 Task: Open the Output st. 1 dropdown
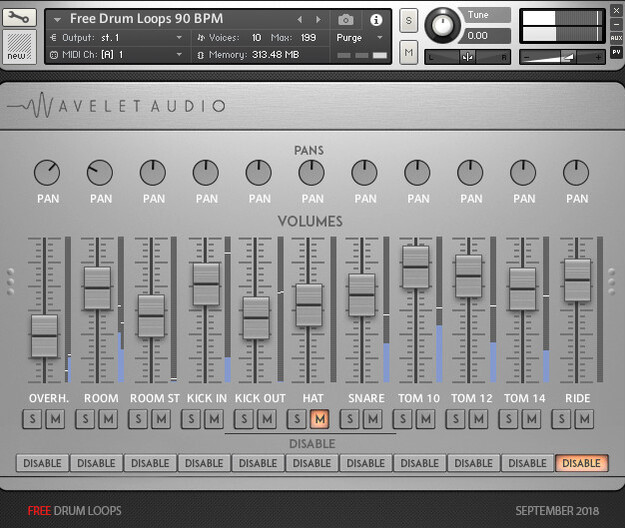tap(179, 37)
